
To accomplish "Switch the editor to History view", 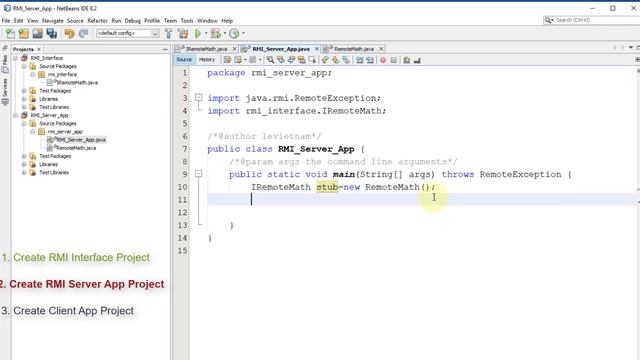I will tap(207, 60).
